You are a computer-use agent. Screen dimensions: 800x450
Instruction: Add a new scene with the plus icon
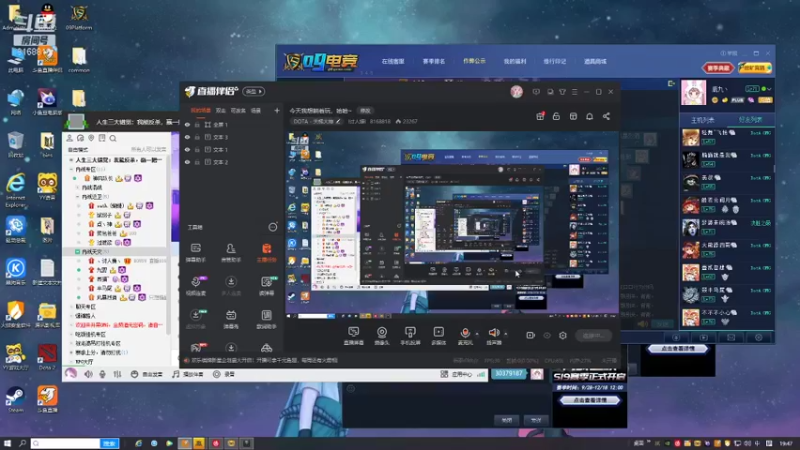click(x=277, y=110)
